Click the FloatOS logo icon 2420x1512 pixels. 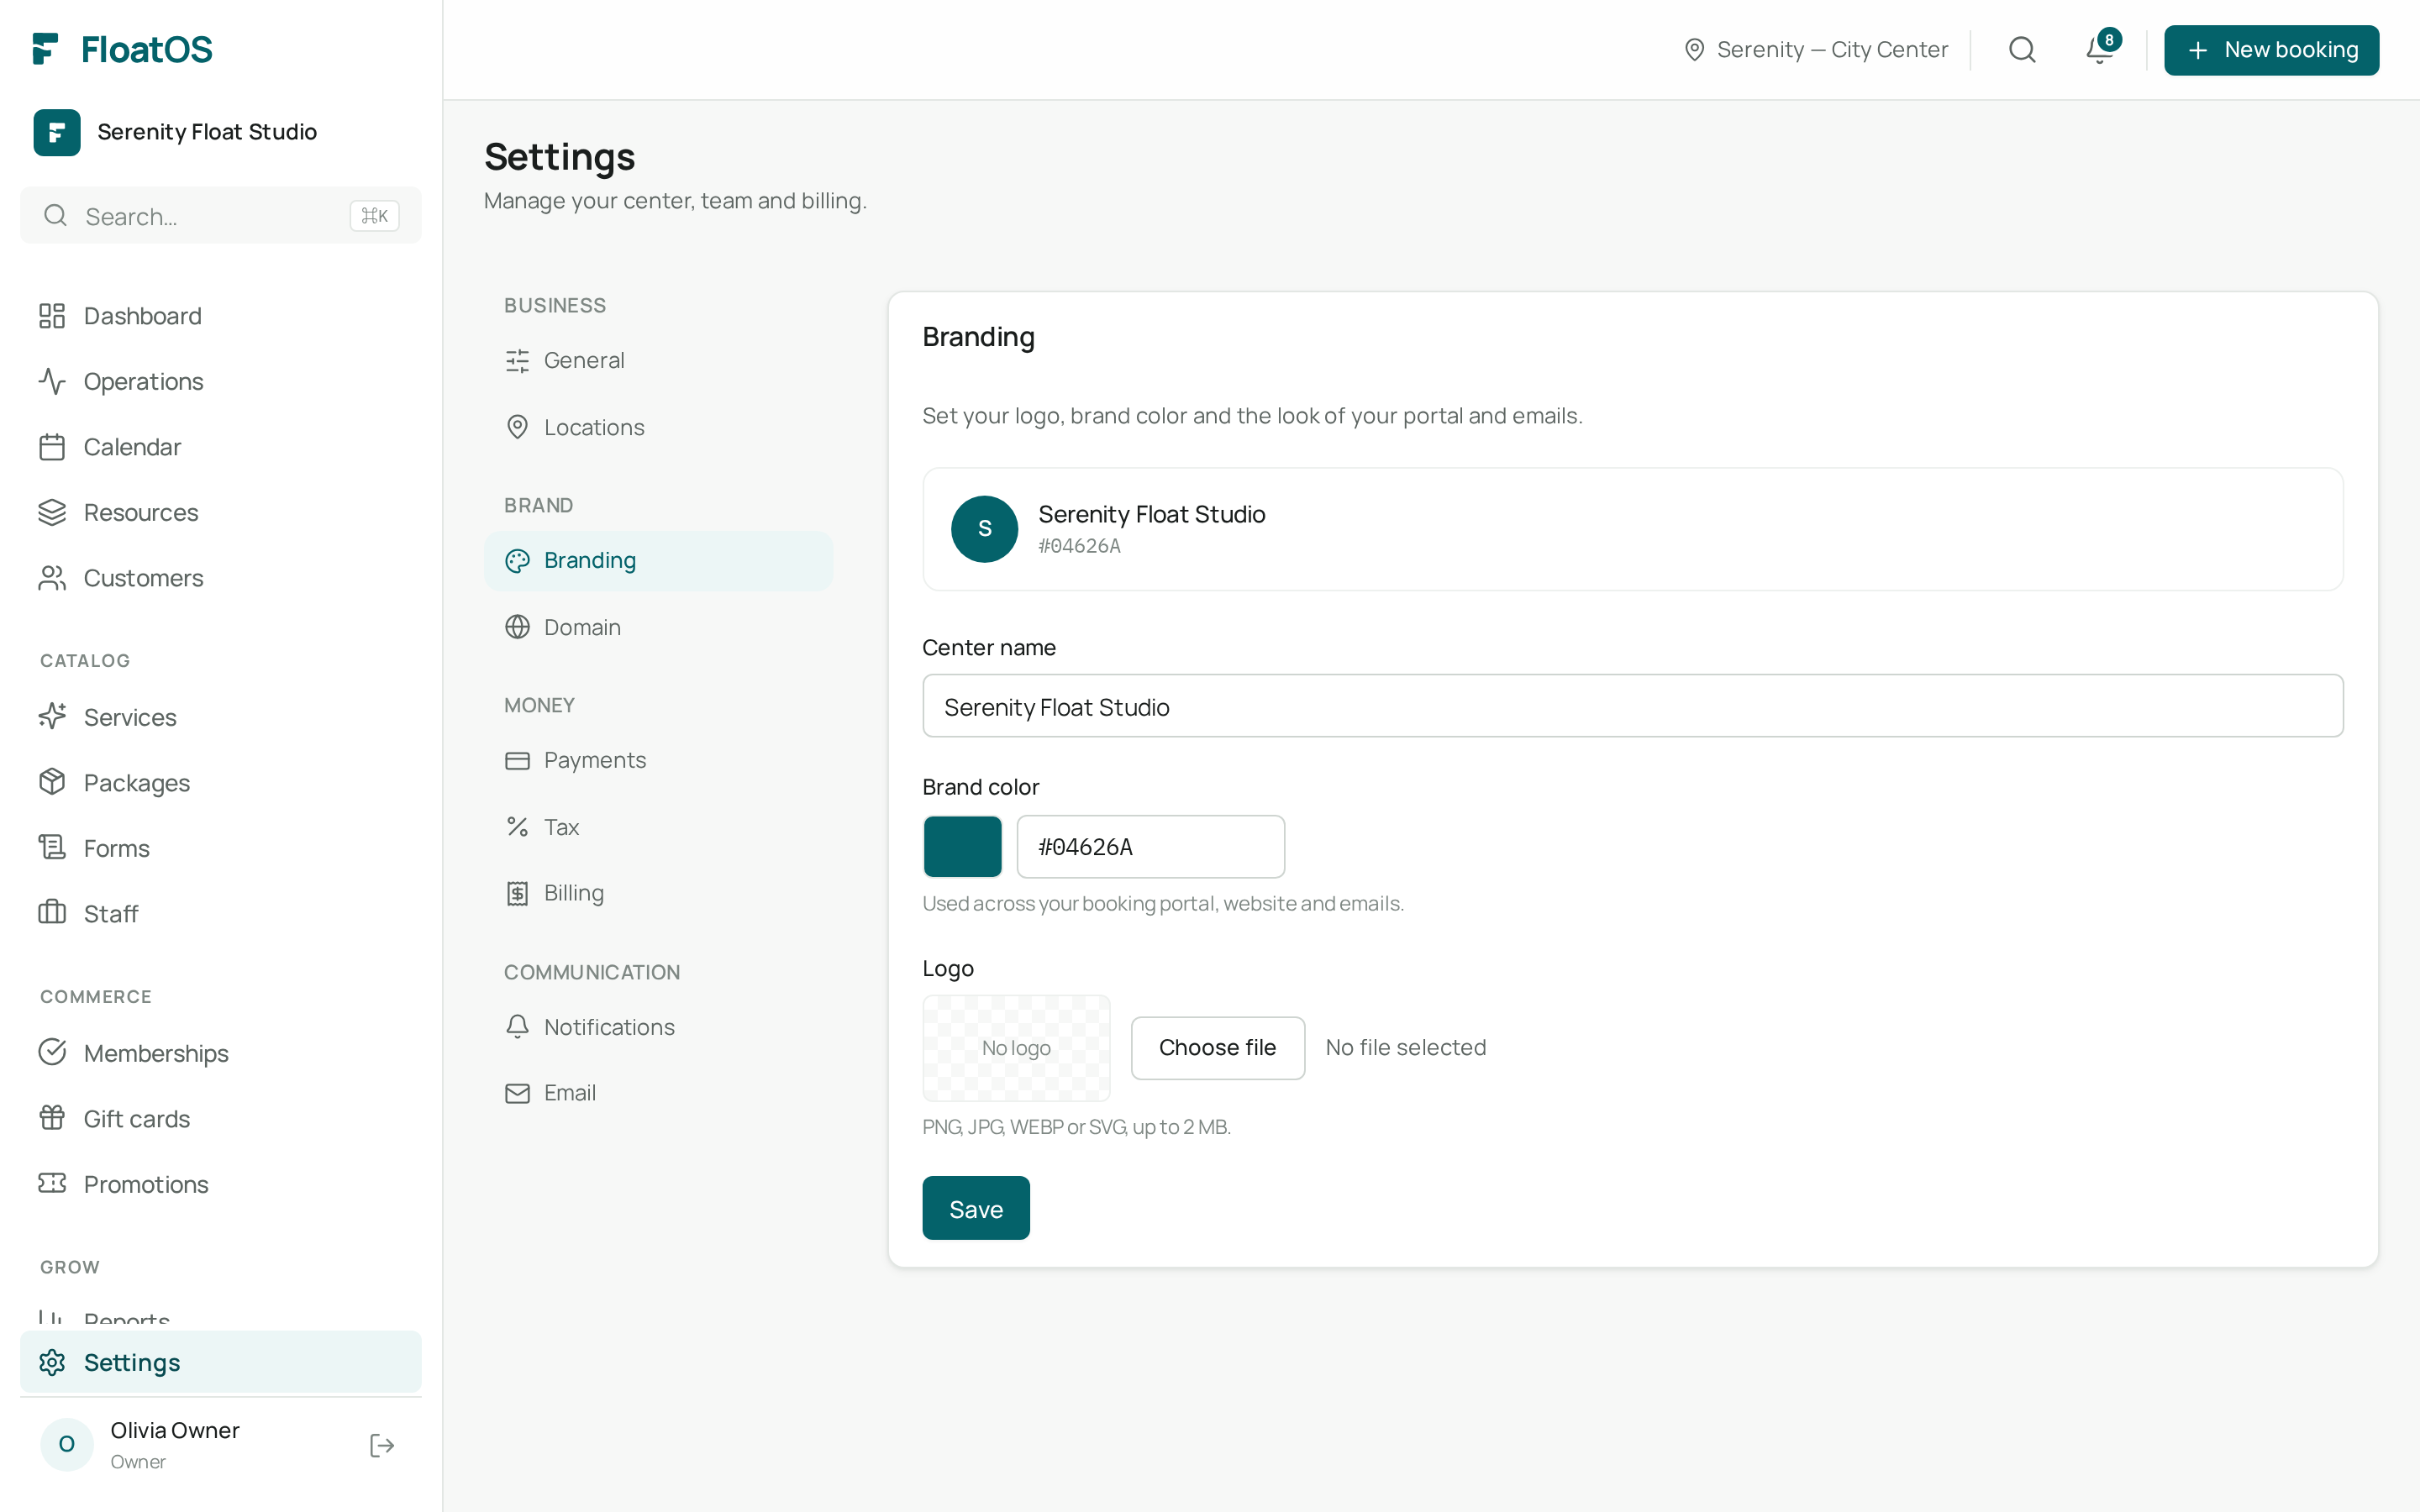pyautogui.click(x=46, y=49)
